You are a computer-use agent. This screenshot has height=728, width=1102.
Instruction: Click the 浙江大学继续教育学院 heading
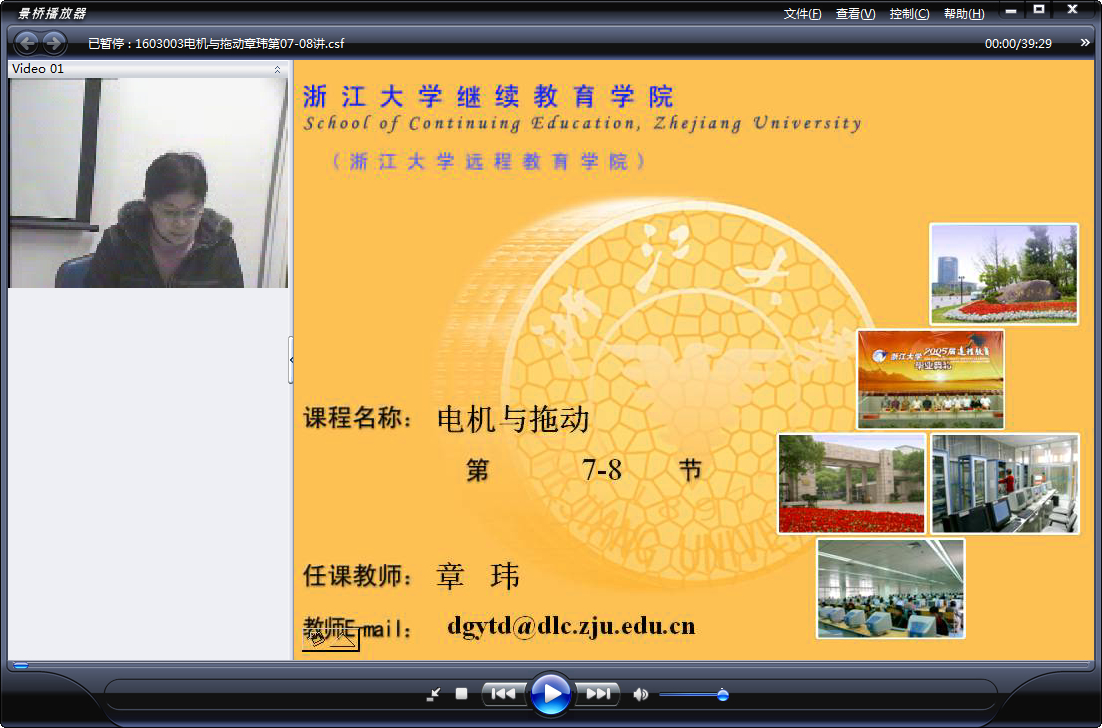coord(488,96)
